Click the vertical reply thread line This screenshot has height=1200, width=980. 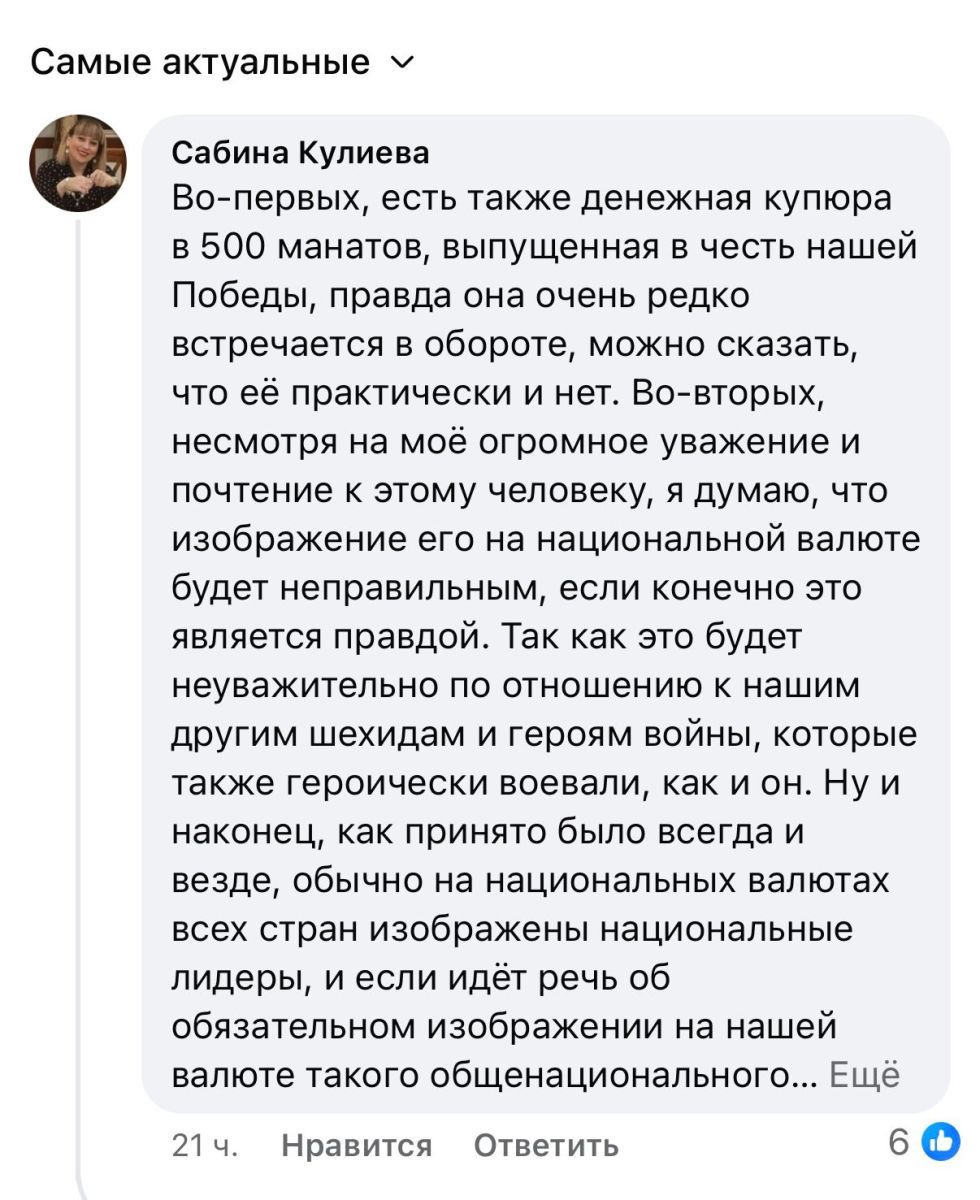coord(78,700)
